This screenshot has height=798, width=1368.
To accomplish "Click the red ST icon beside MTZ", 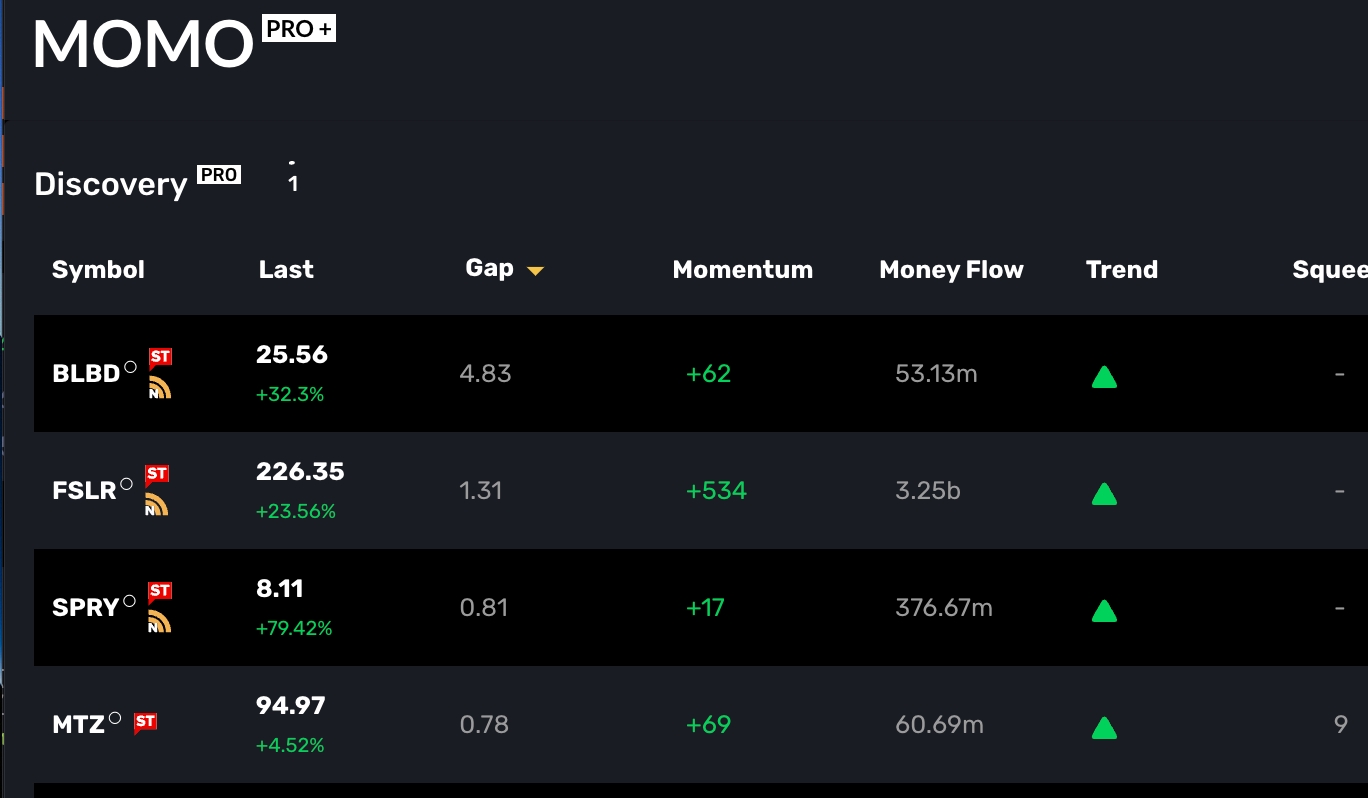I will click(x=145, y=721).
